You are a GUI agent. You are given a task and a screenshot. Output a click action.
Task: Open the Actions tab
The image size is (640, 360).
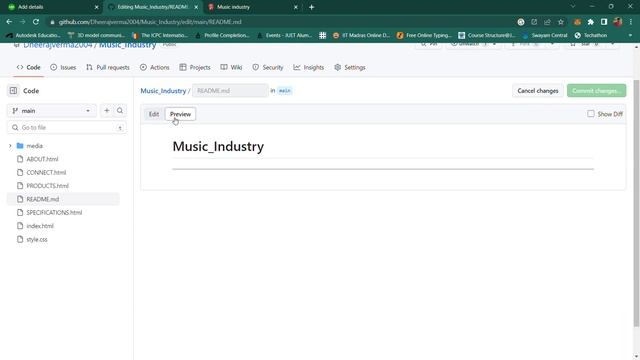tap(155, 67)
